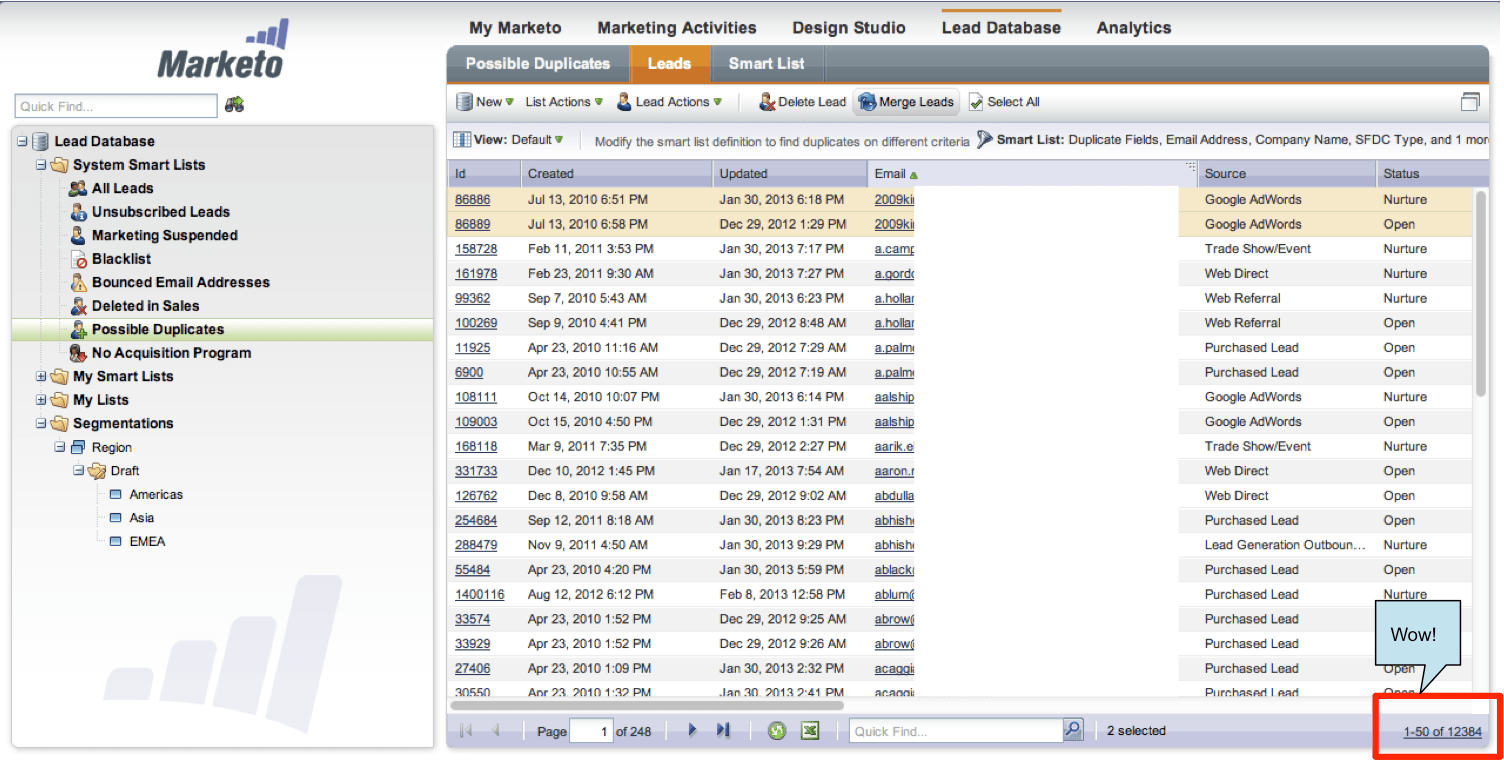Click the Marketing Suspended icon
This screenshot has height=760, width=1504.
[x=78, y=235]
